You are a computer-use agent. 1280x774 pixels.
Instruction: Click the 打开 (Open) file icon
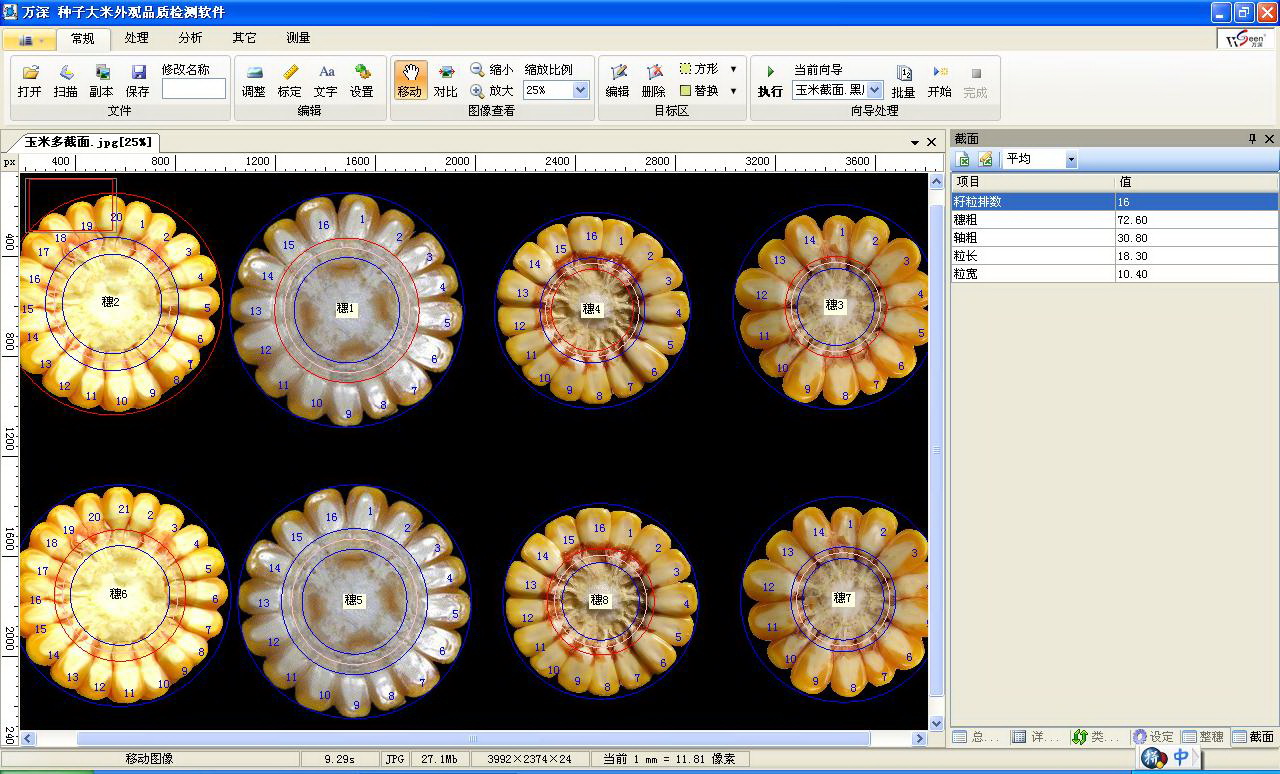tap(30, 73)
